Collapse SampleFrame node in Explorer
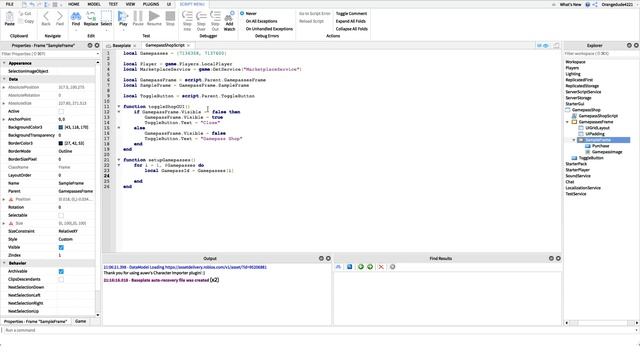The height and width of the screenshot is (360, 640). [x=574, y=140]
